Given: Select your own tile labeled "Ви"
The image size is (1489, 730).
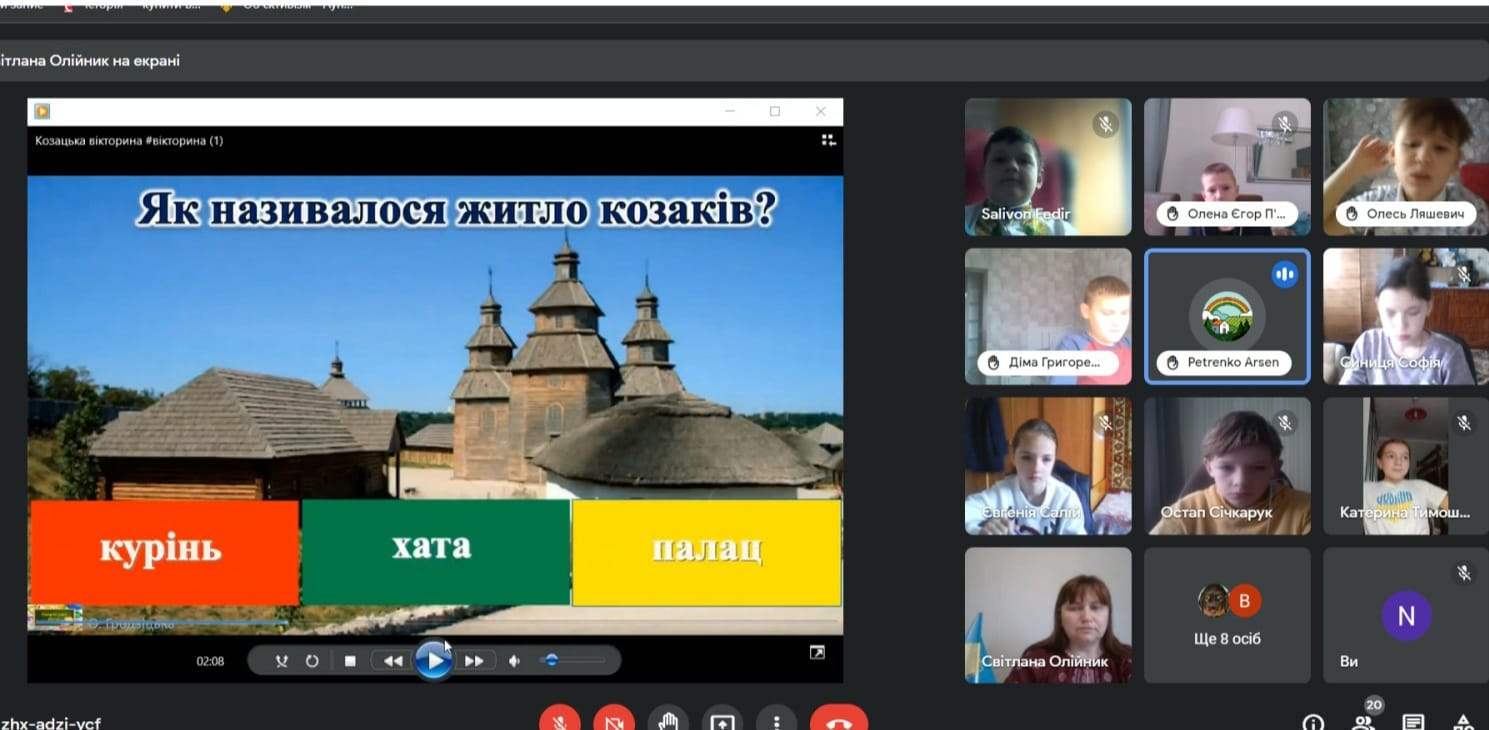Looking at the screenshot, I should tap(1406, 615).
